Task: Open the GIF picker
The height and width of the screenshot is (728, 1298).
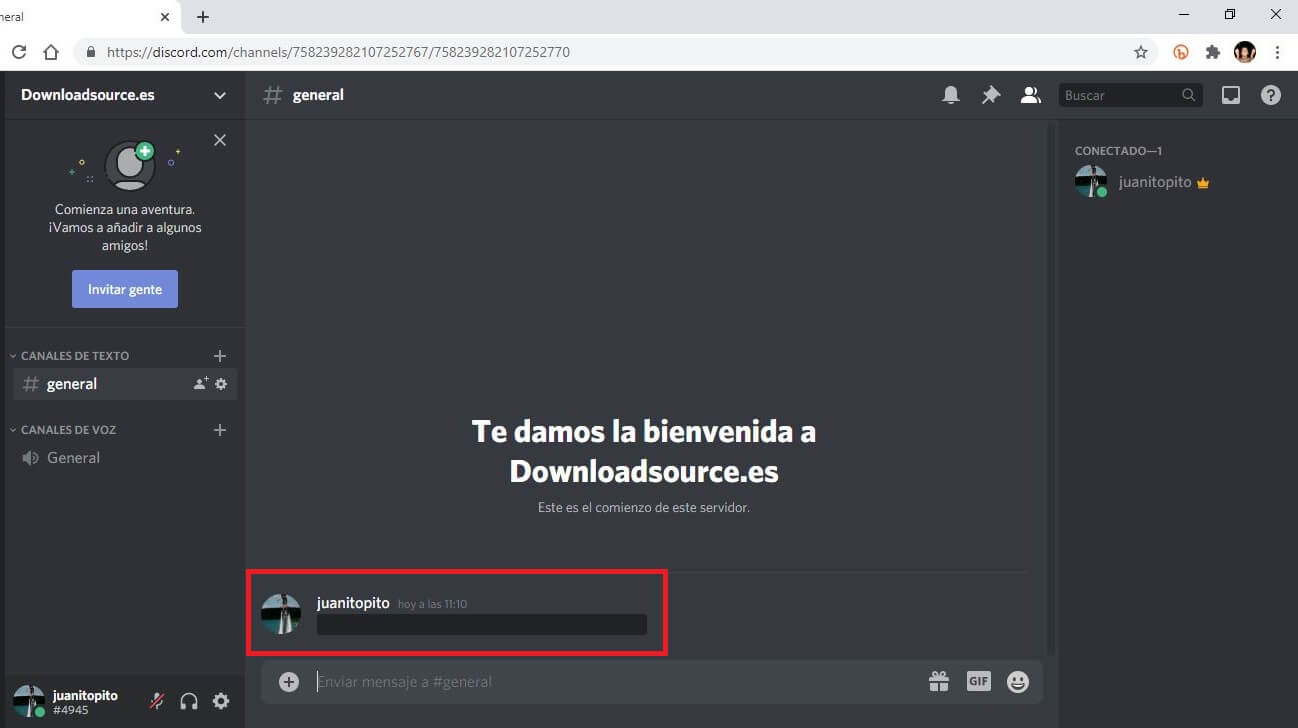Action: coord(978,681)
